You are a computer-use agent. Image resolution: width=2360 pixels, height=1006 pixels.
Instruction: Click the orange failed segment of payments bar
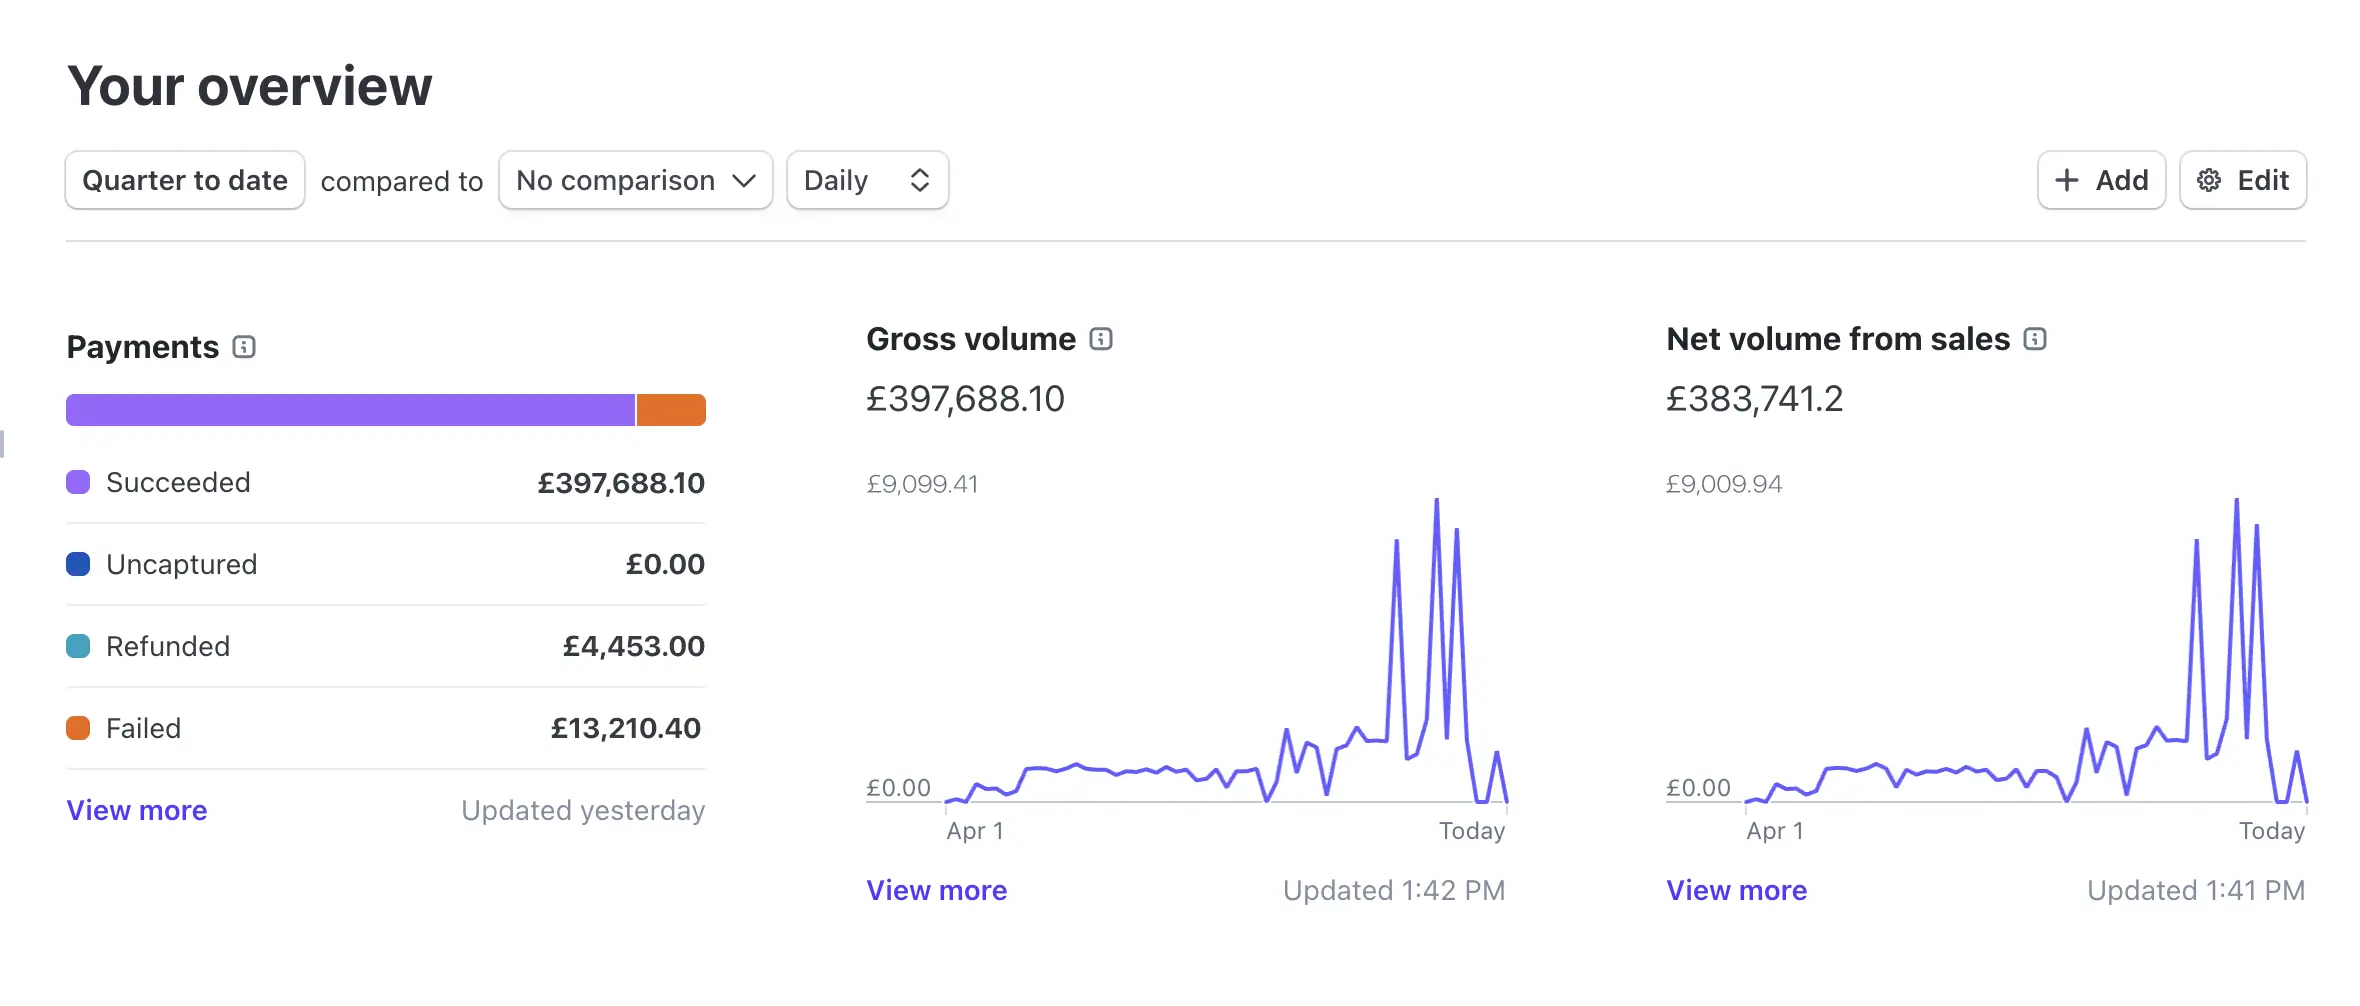(671, 410)
